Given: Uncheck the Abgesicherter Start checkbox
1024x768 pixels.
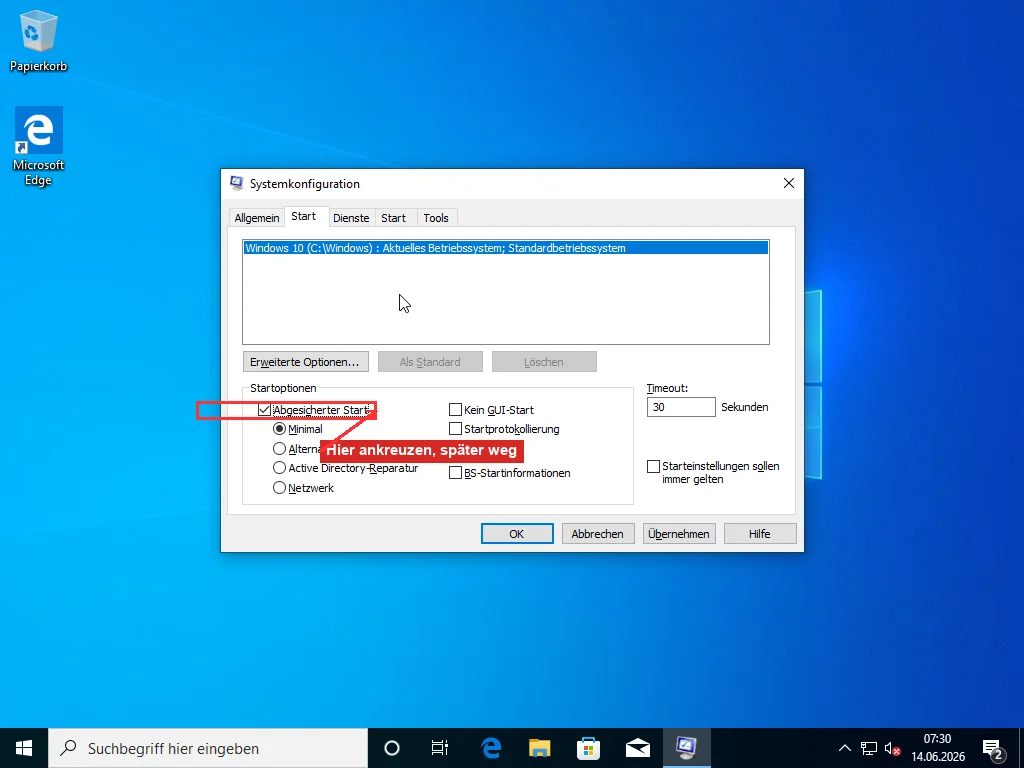Looking at the screenshot, I should click(x=264, y=410).
